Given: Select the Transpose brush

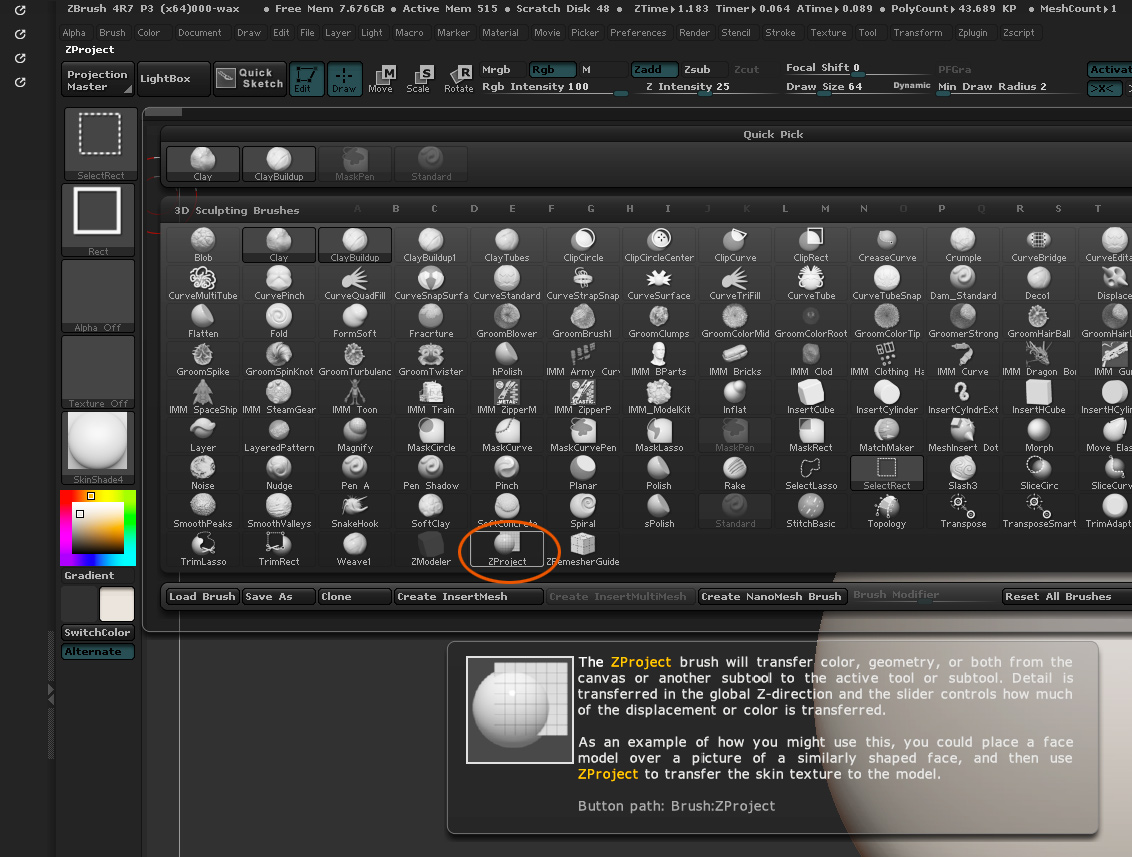Looking at the screenshot, I should click(x=963, y=511).
